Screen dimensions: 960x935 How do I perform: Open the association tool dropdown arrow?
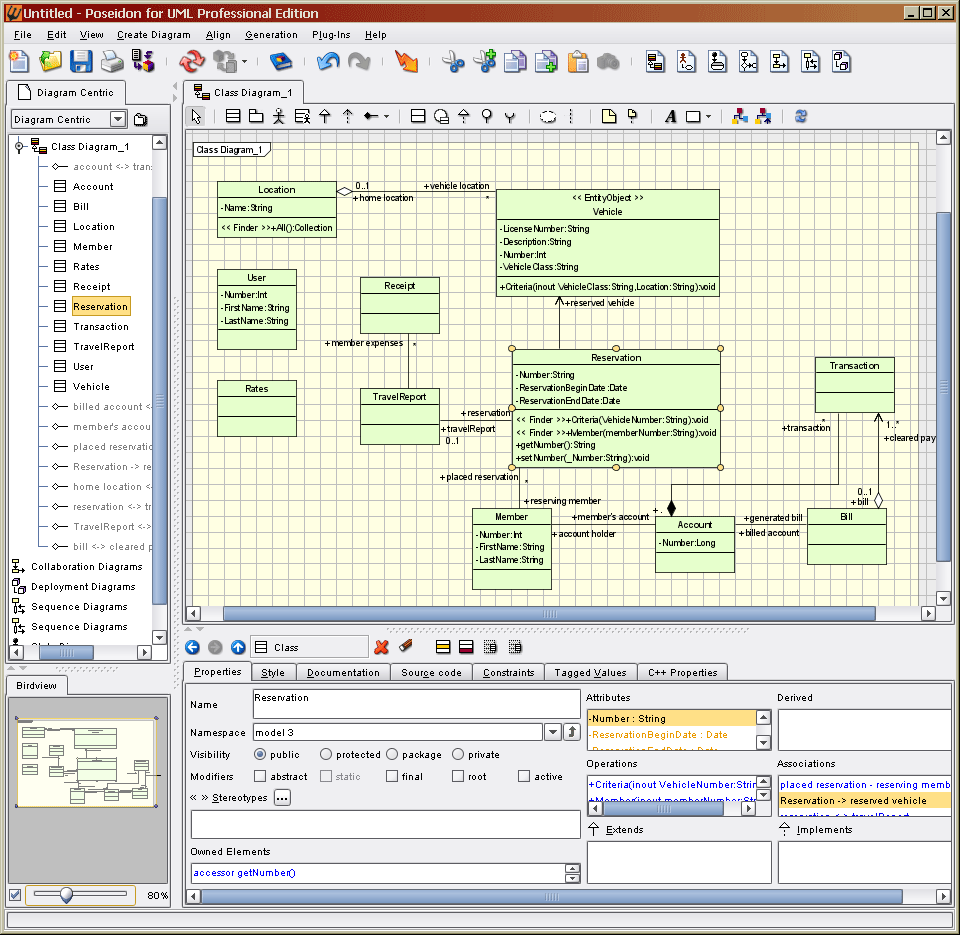tap(386, 116)
